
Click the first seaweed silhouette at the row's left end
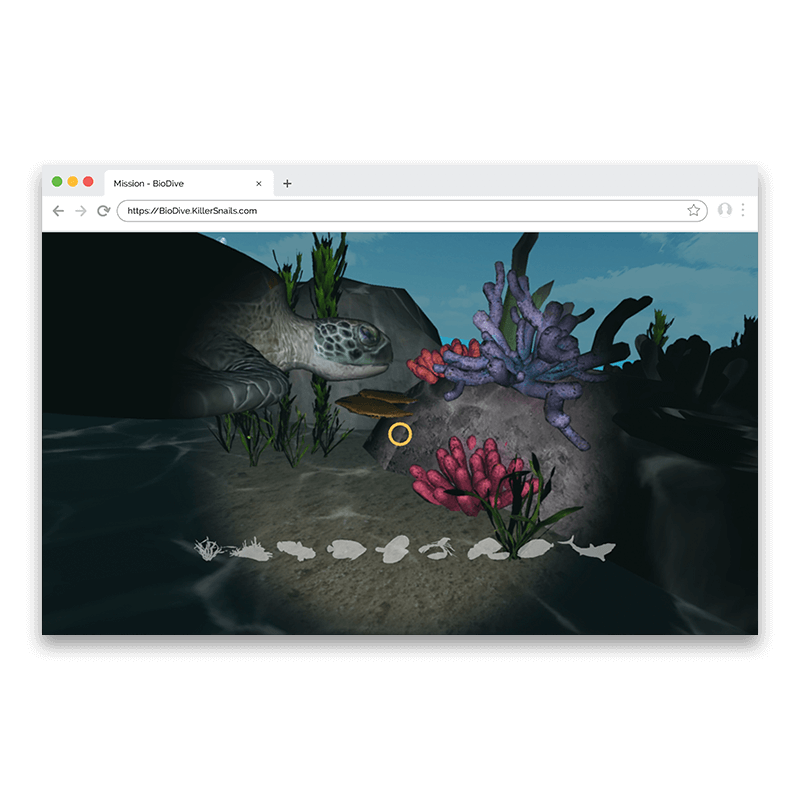tap(208, 548)
